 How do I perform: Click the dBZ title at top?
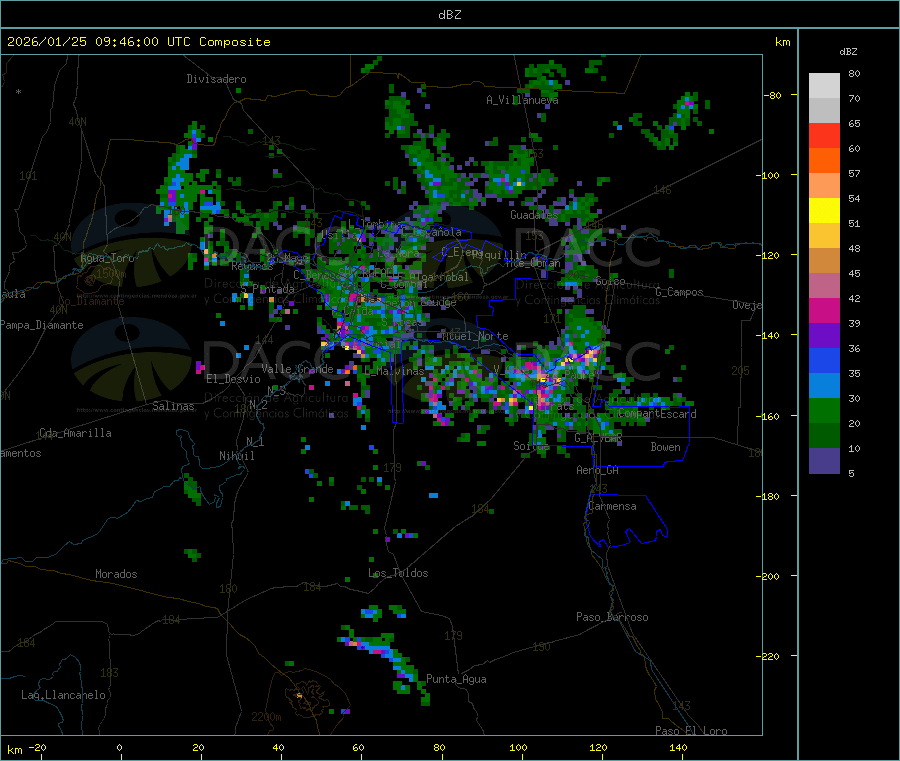tap(449, 15)
